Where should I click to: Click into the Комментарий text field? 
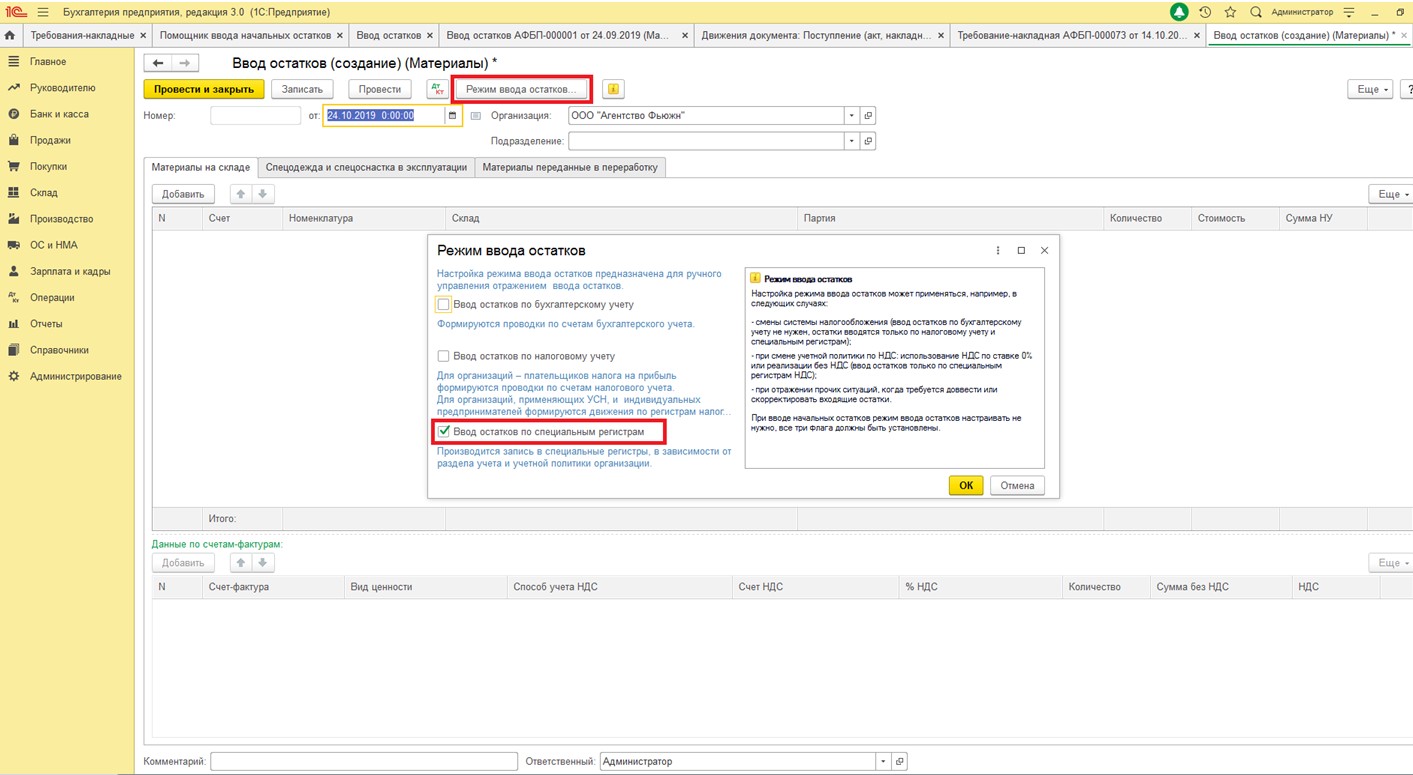pyautogui.click(x=363, y=762)
